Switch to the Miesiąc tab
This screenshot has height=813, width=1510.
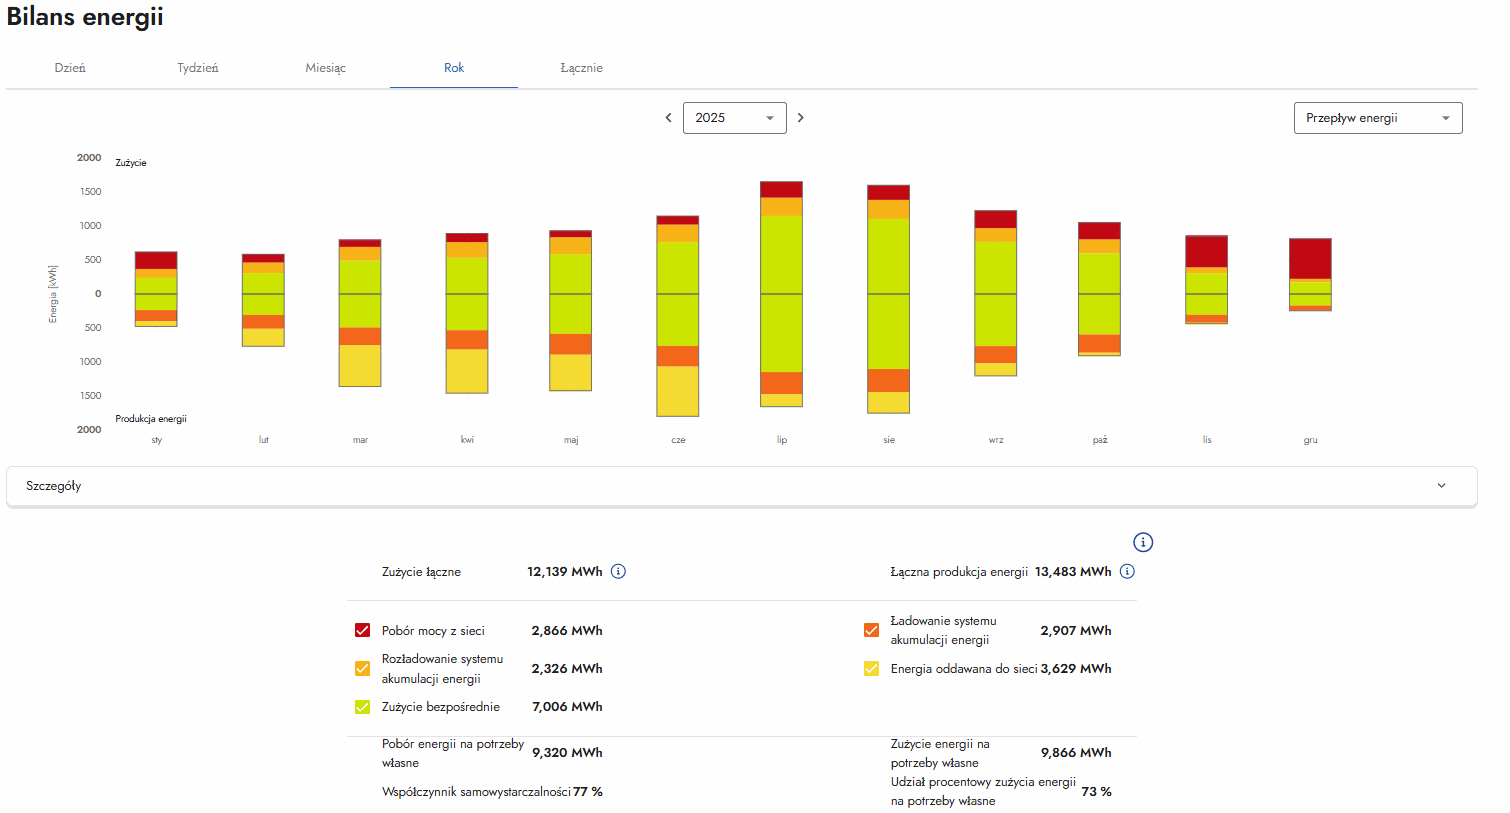tap(326, 68)
